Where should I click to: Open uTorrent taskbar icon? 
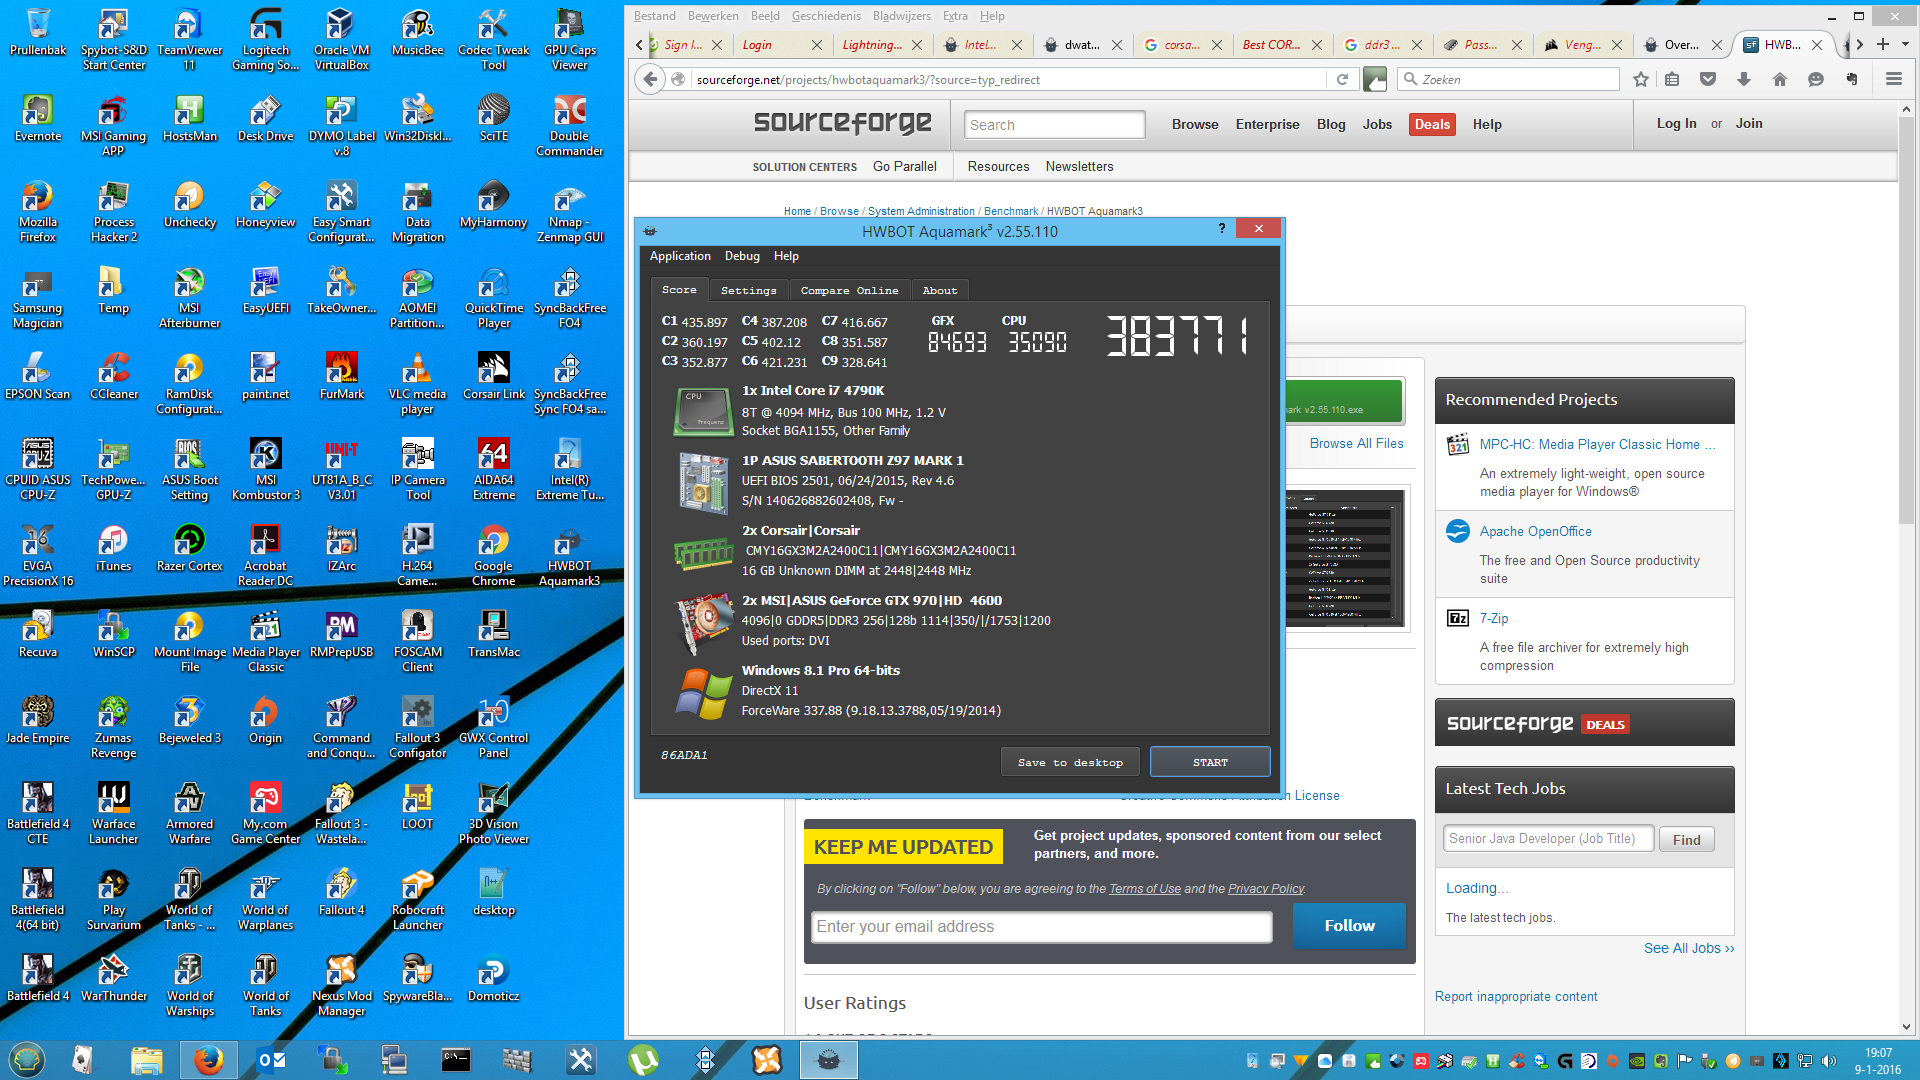click(643, 1060)
